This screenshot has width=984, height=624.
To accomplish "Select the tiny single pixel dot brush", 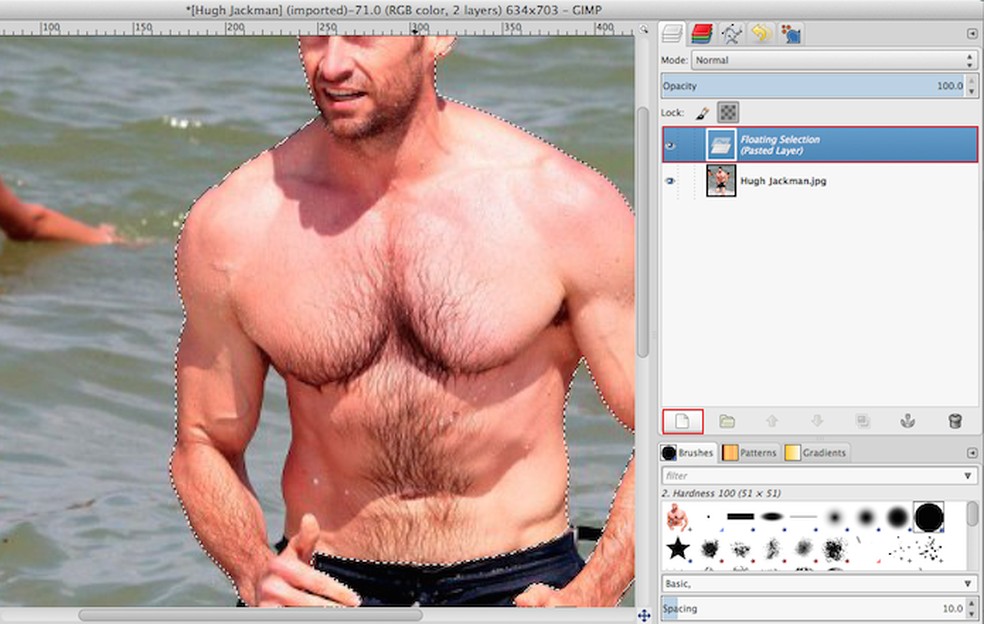I will 709,517.
